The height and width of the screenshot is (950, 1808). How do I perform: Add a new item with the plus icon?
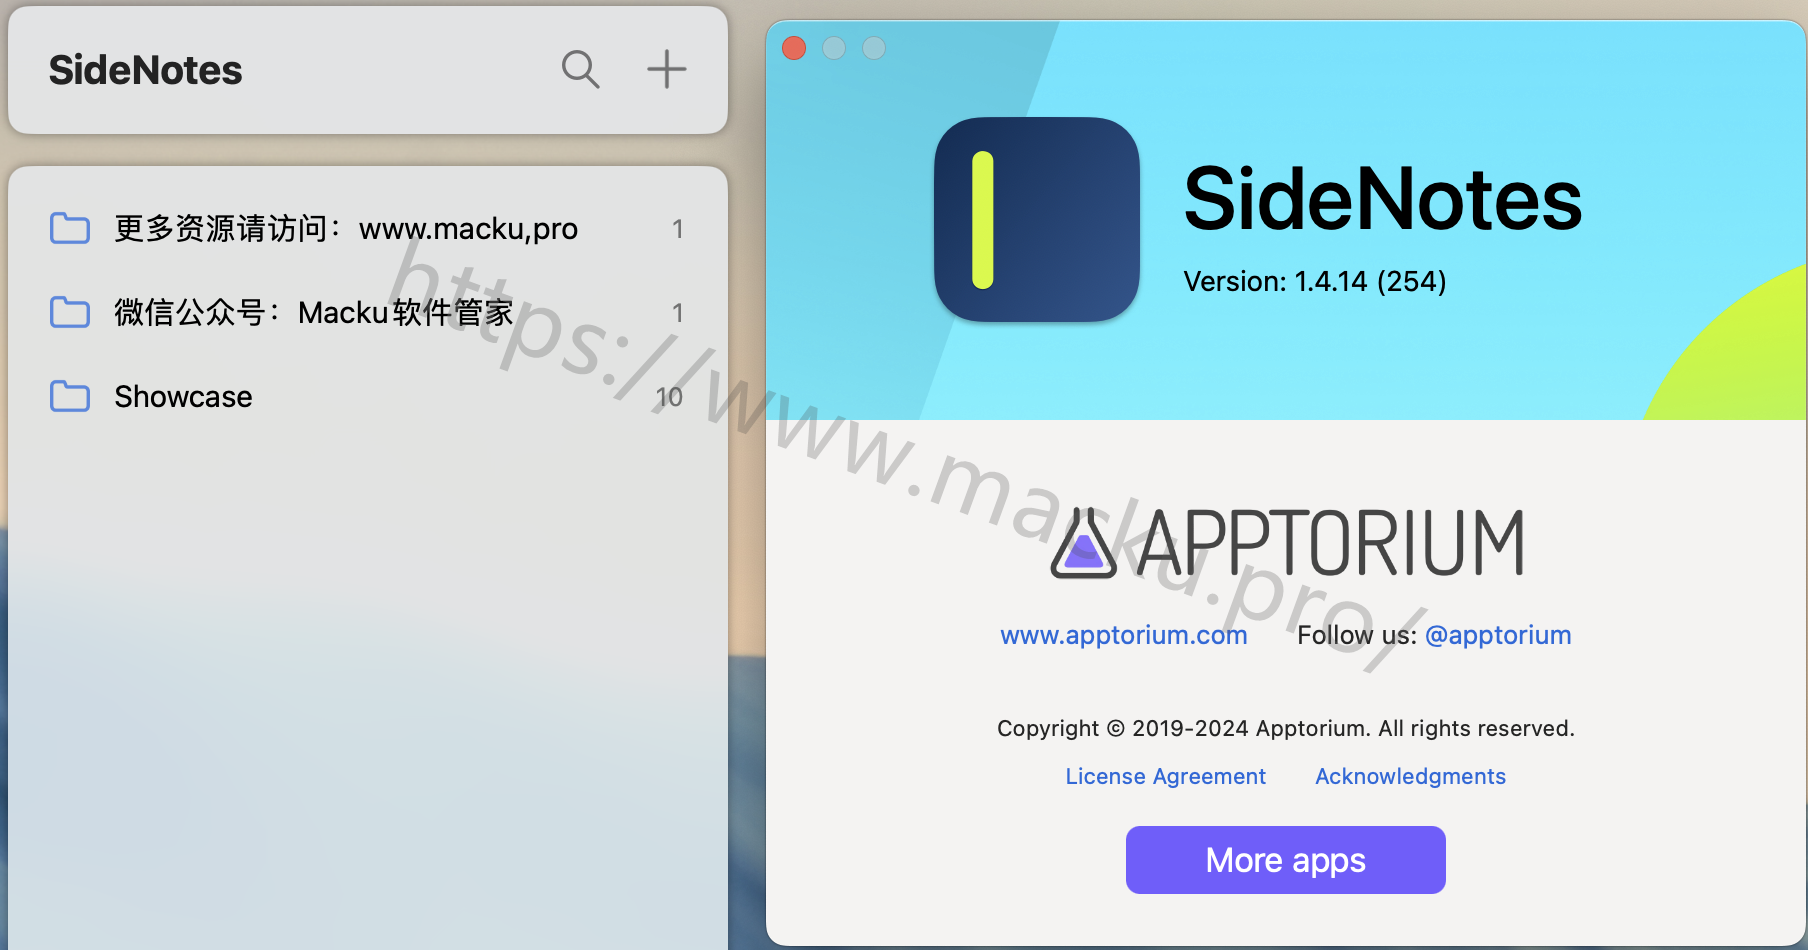[666, 70]
